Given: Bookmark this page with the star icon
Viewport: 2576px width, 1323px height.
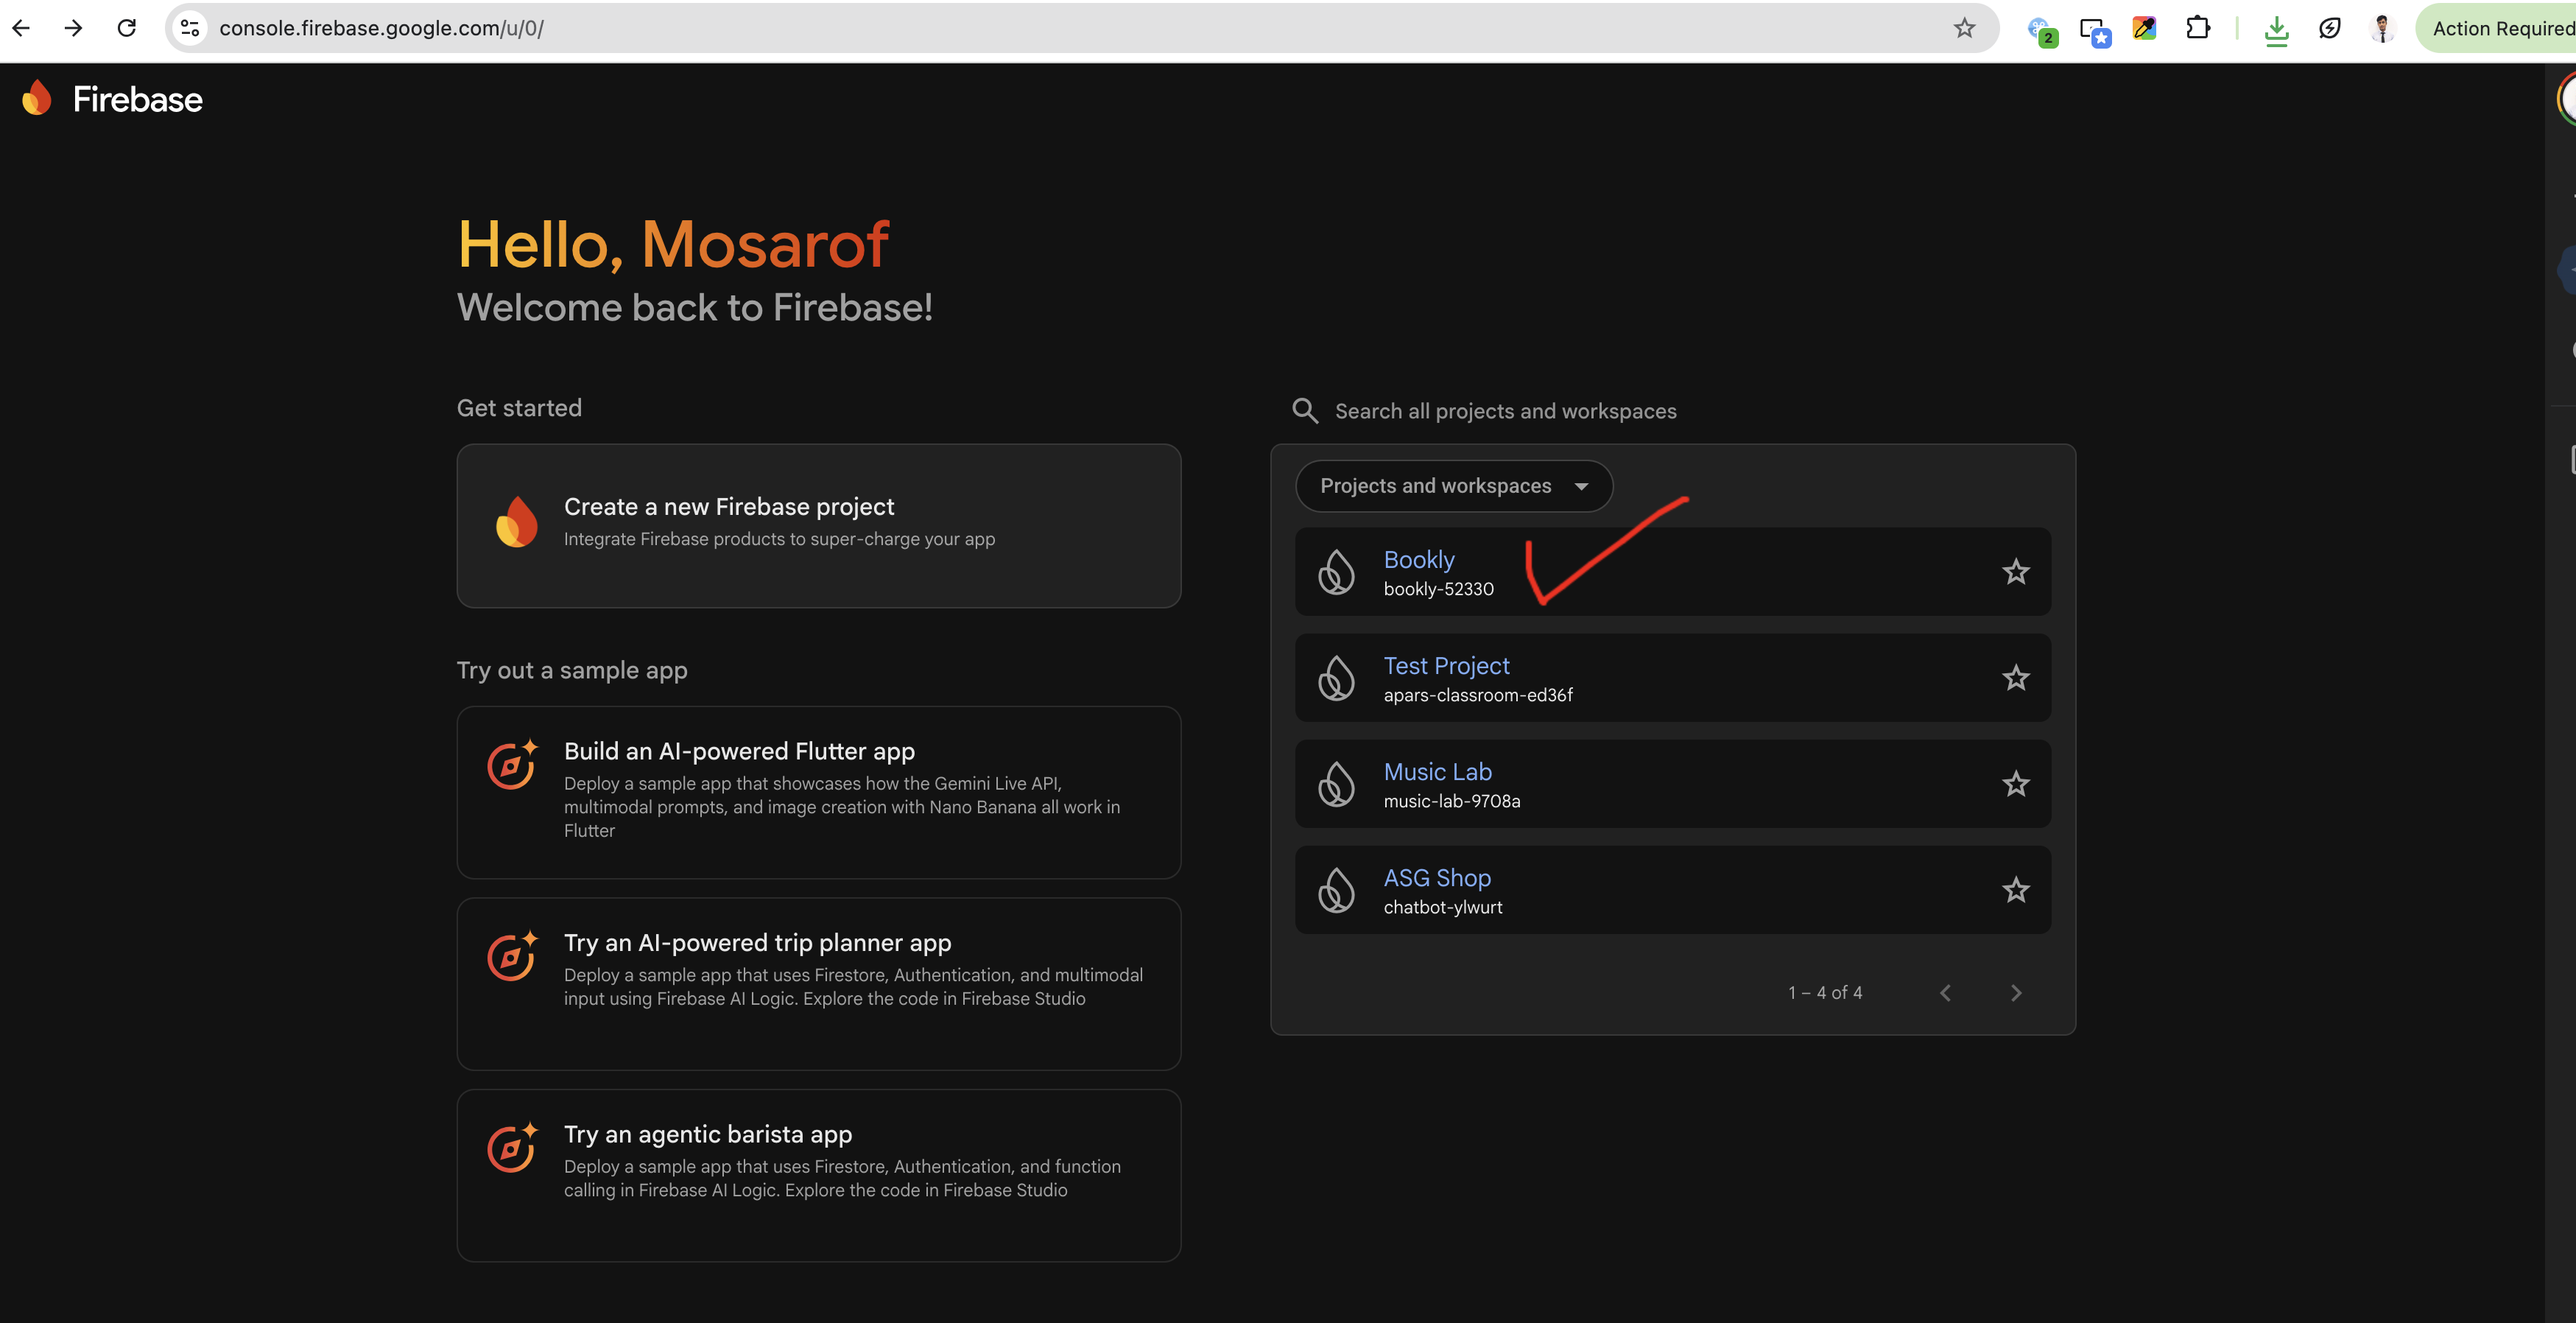Looking at the screenshot, I should (1964, 28).
